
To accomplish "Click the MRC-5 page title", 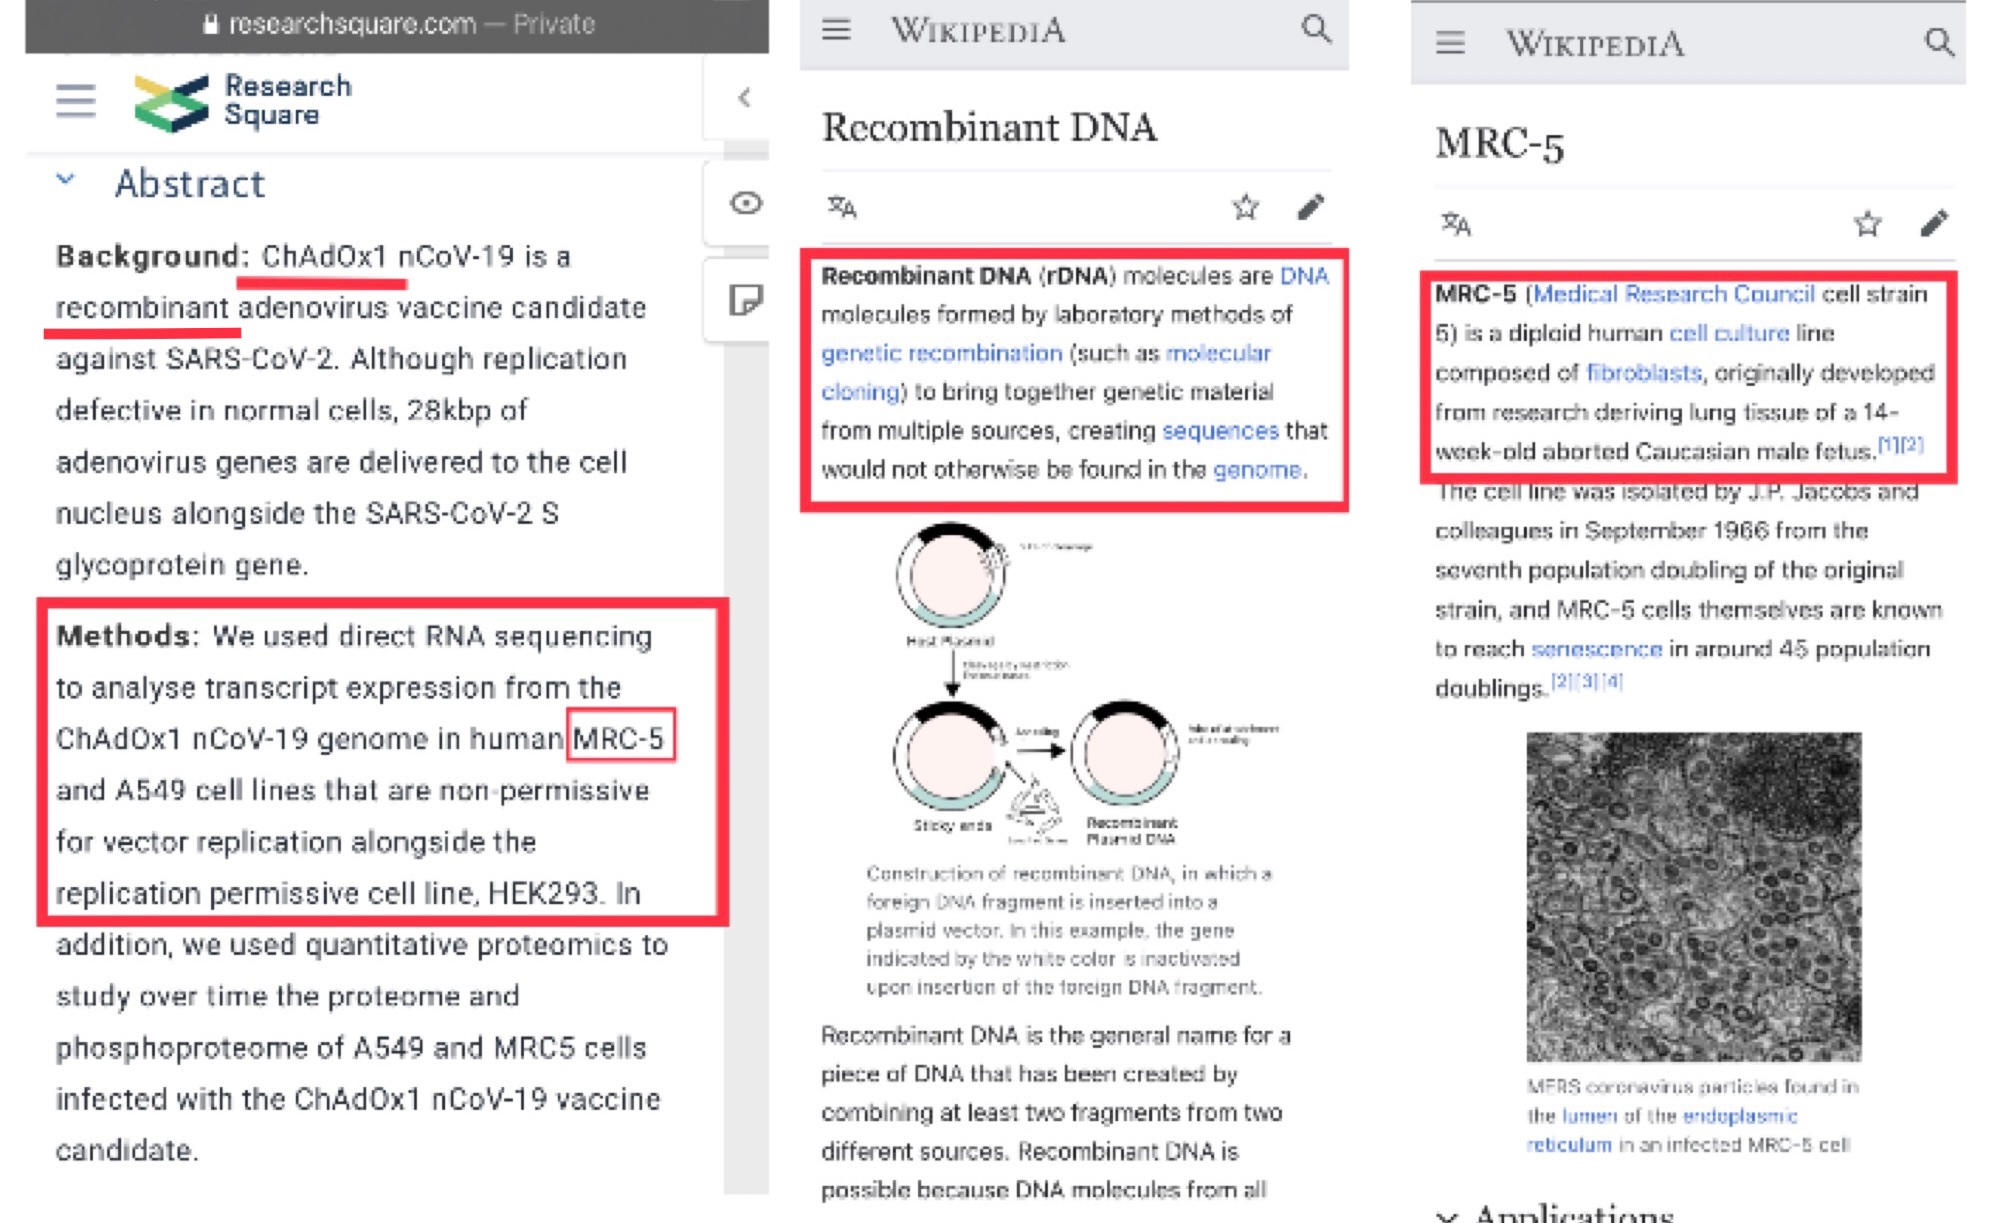I will coord(1499,144).
